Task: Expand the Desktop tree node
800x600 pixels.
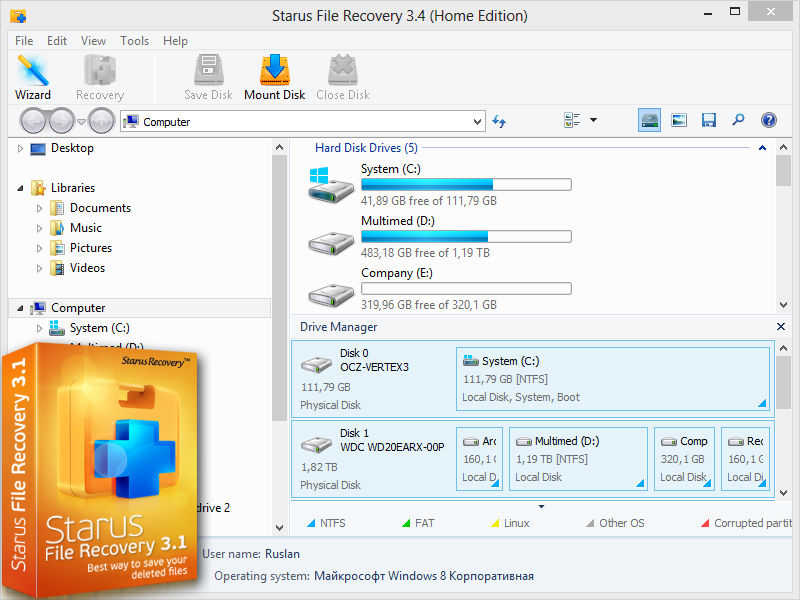Action: 20,148
